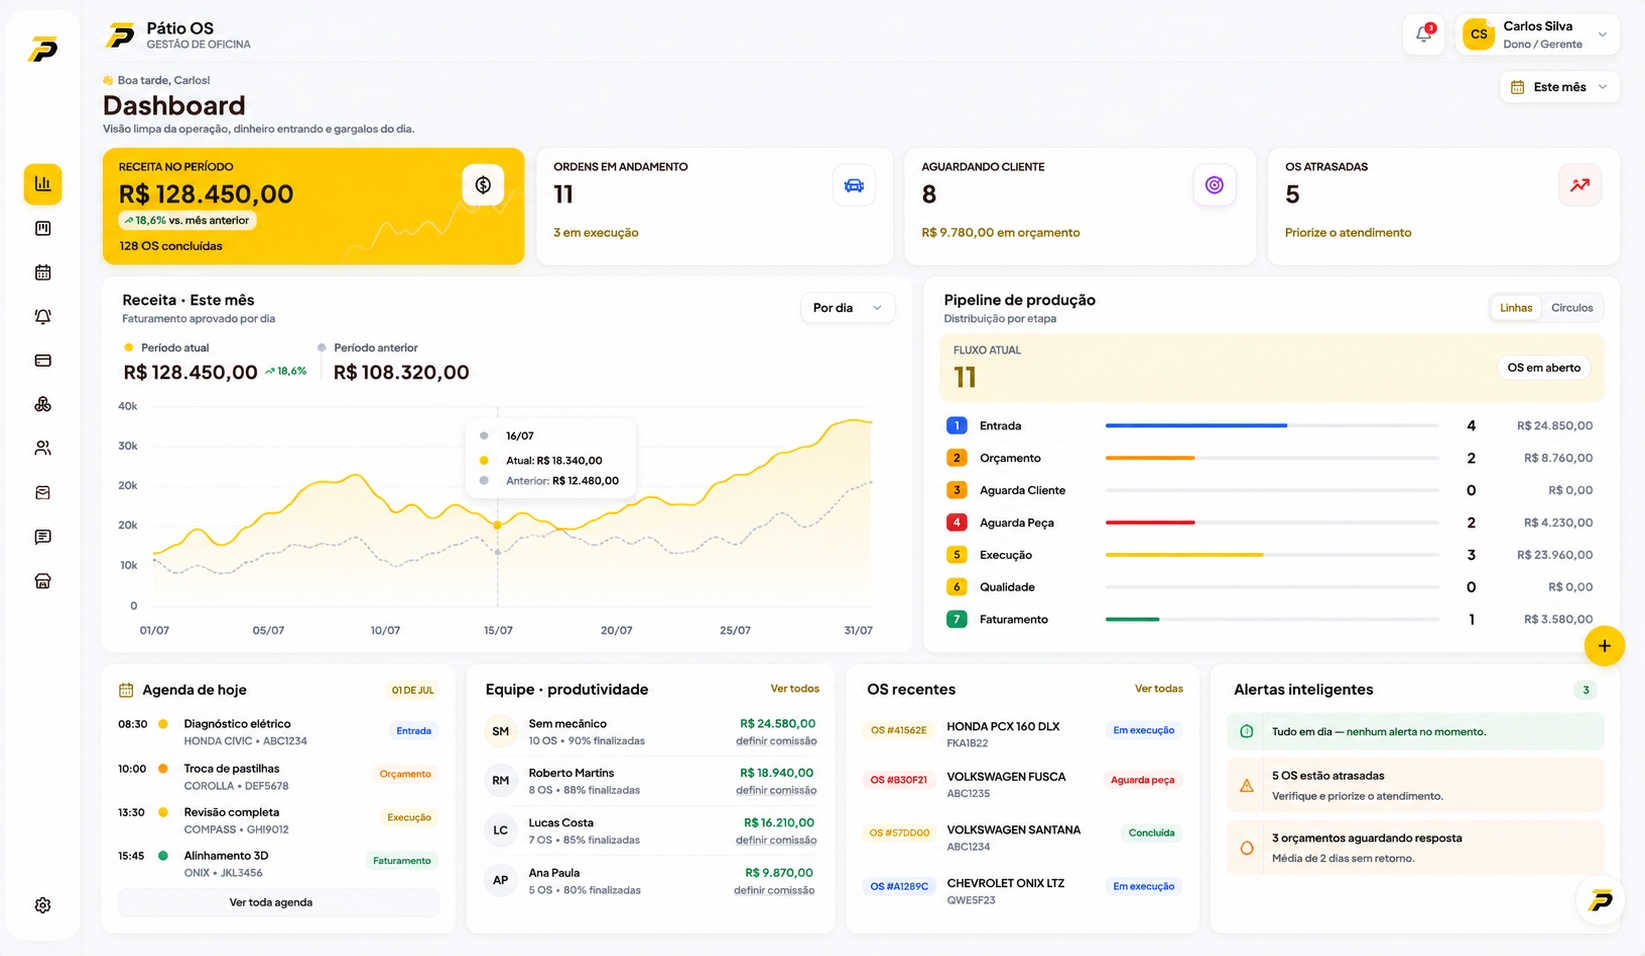Select the 13:30 Revisão completa appointment
The width and height of the screenshot is (1645, 956).
click(x=278, y=820)
